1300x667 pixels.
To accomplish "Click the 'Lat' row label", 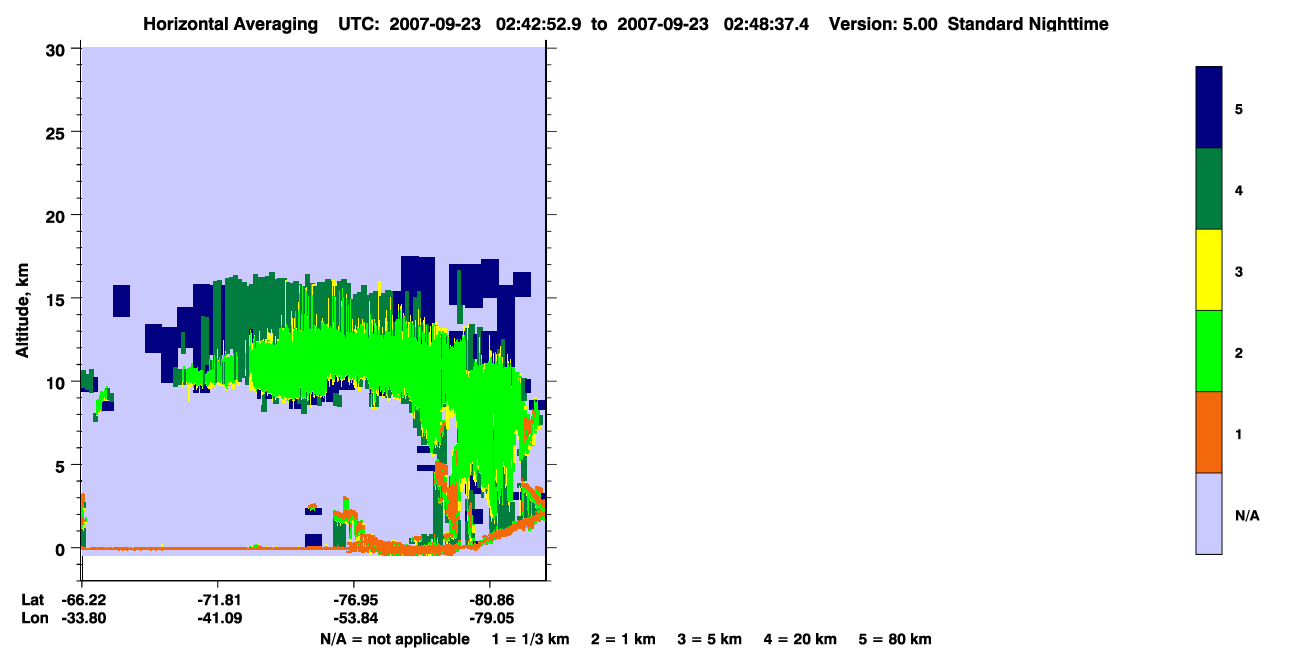I will 33,600.
